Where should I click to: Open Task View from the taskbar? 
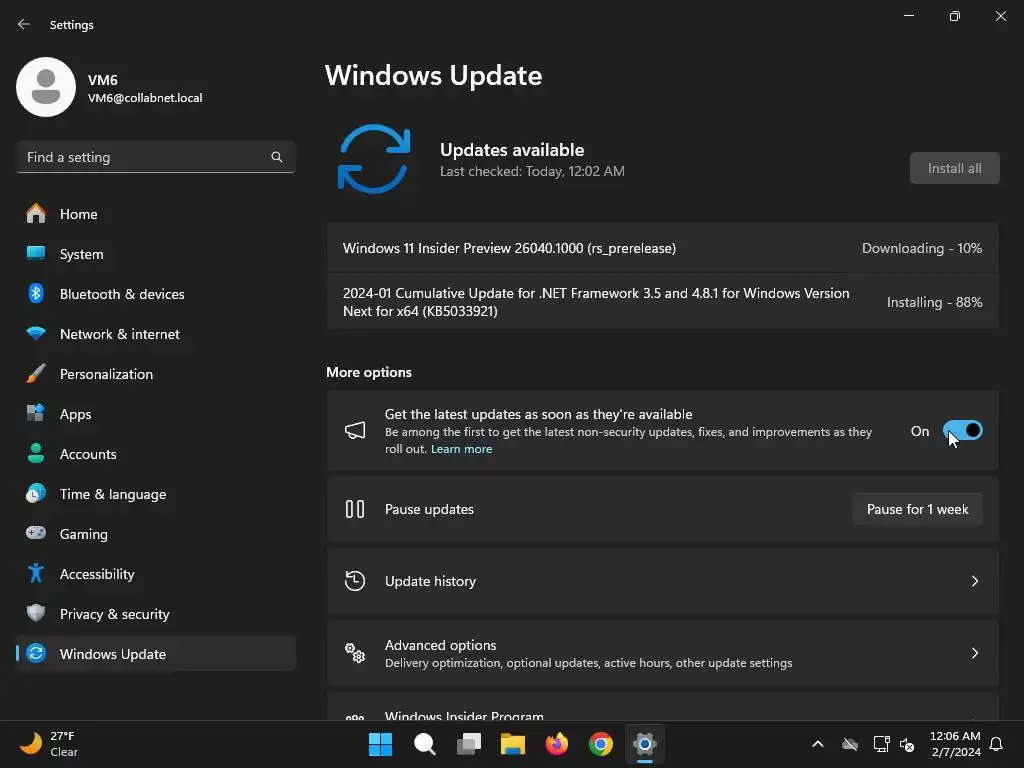click(468, 744)
